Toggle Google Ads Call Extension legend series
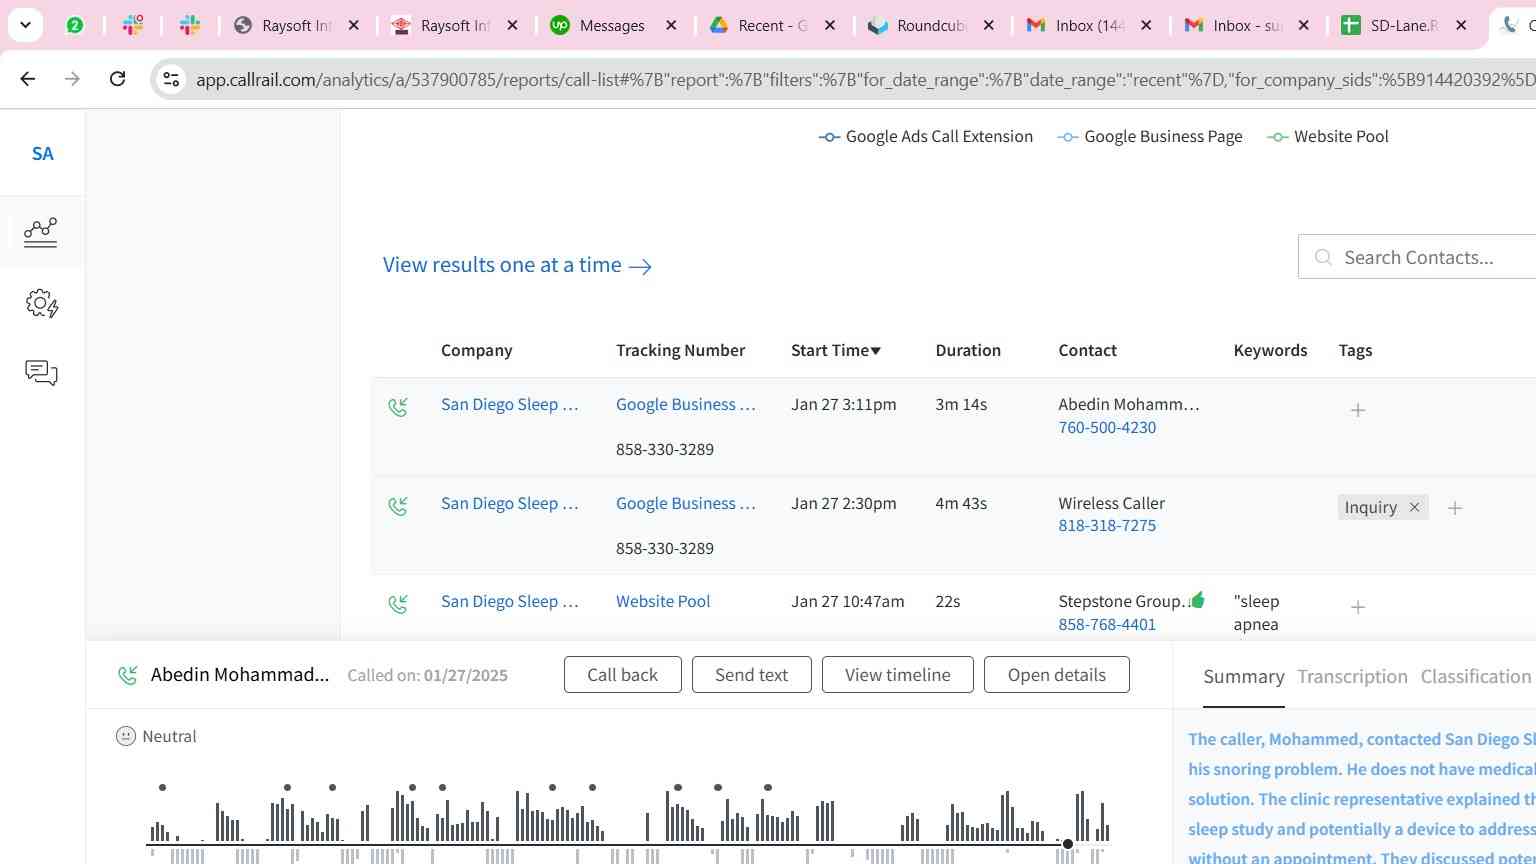This screenshot has height=864, width=1536. [x=925, y=137]
